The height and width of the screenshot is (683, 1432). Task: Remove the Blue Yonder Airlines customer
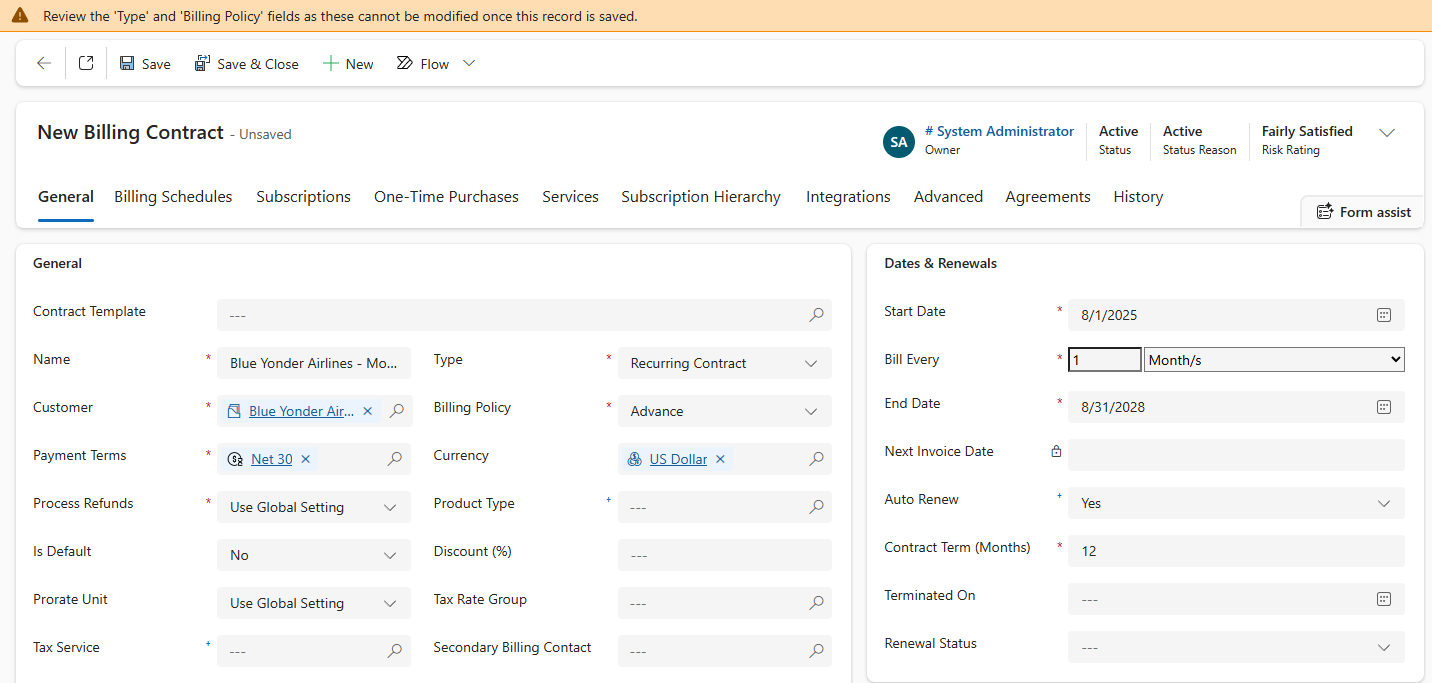click(x=367, y=411)
